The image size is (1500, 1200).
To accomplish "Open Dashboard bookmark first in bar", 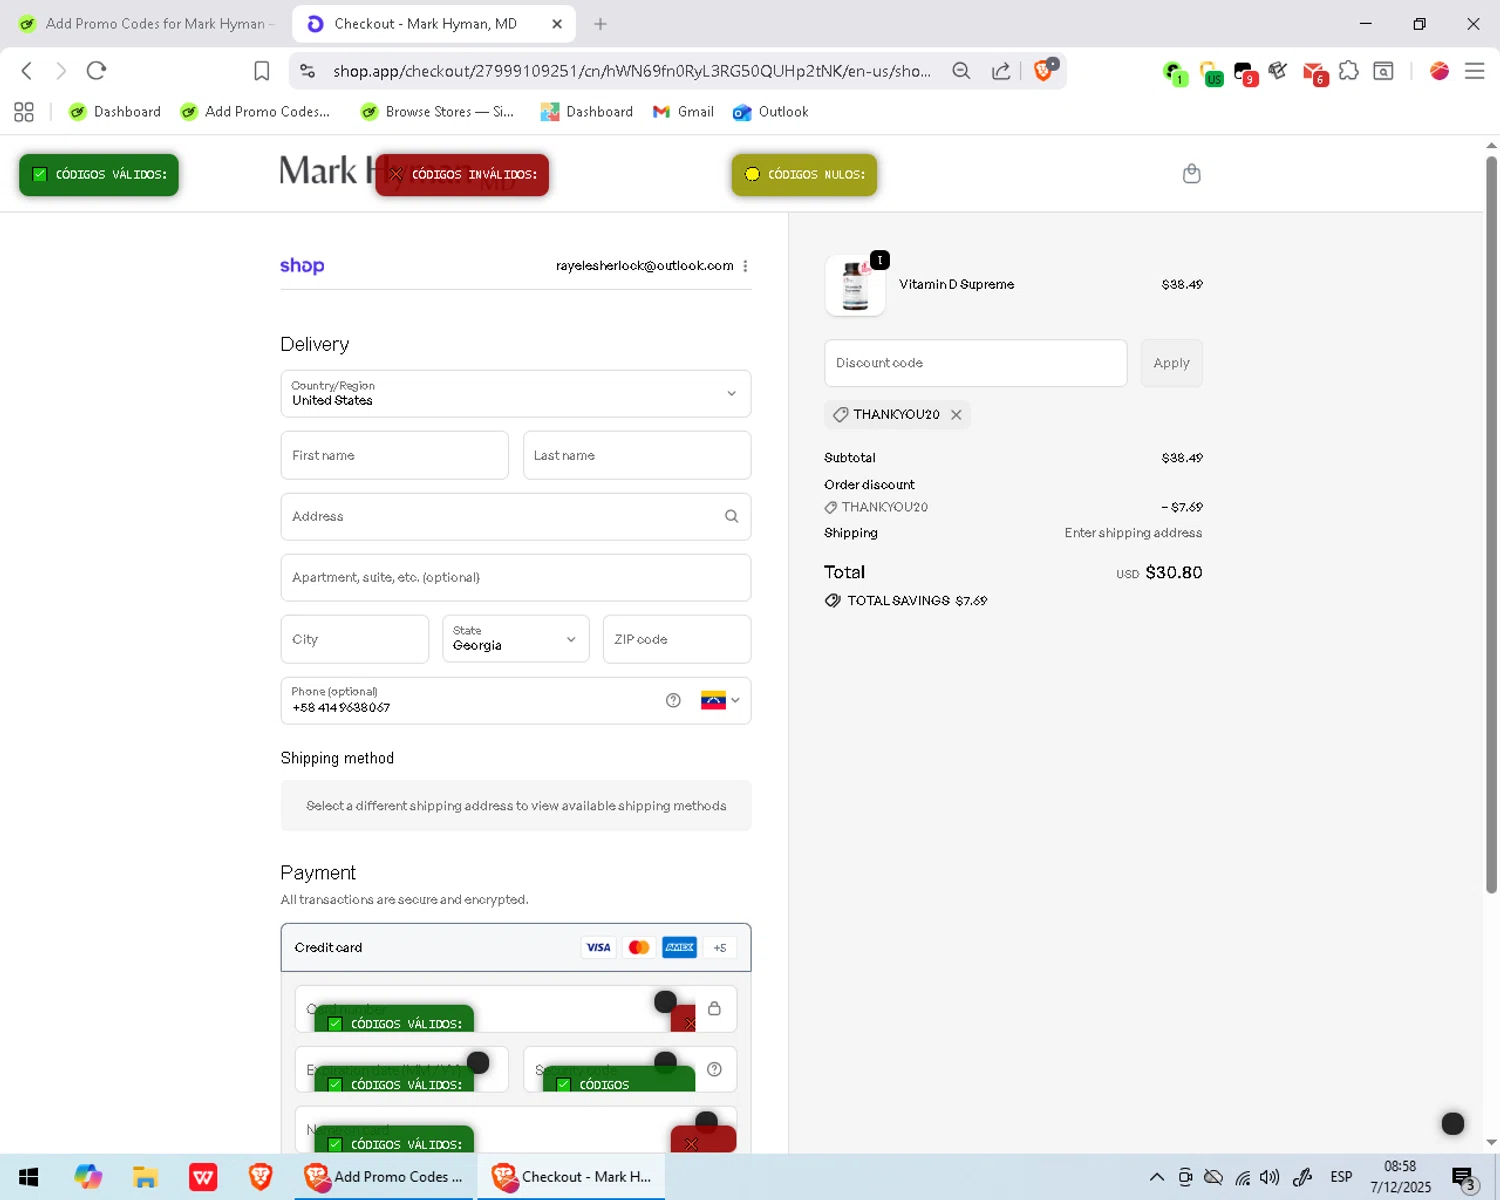I will pos(115,112).
